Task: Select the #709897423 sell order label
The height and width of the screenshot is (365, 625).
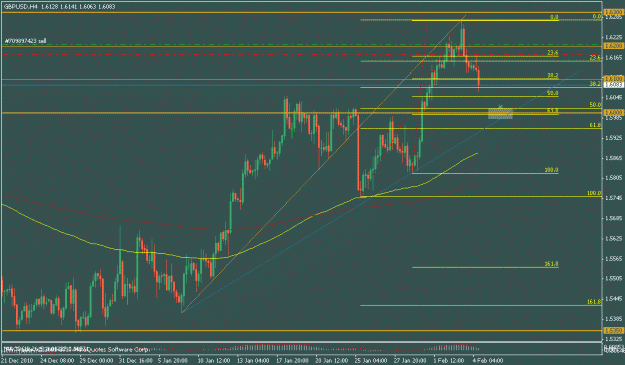Action: pyautogui.click(x=26, y=41)
